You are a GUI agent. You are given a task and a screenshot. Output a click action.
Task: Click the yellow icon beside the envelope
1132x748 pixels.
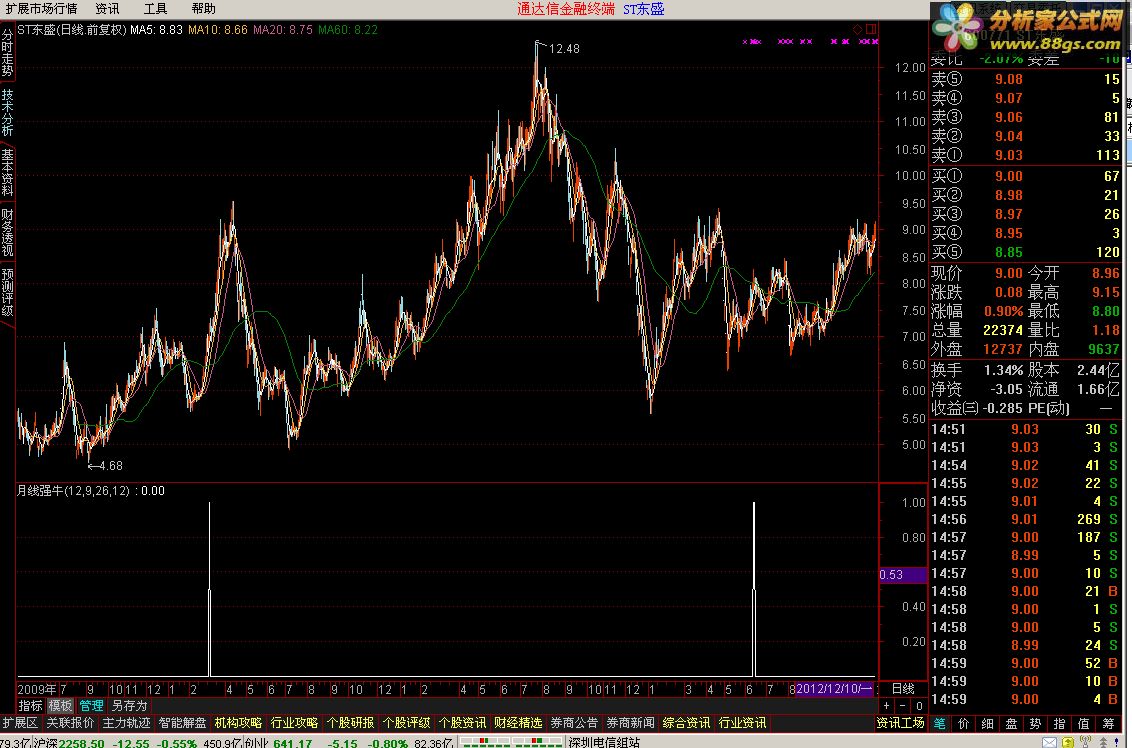1067,742
